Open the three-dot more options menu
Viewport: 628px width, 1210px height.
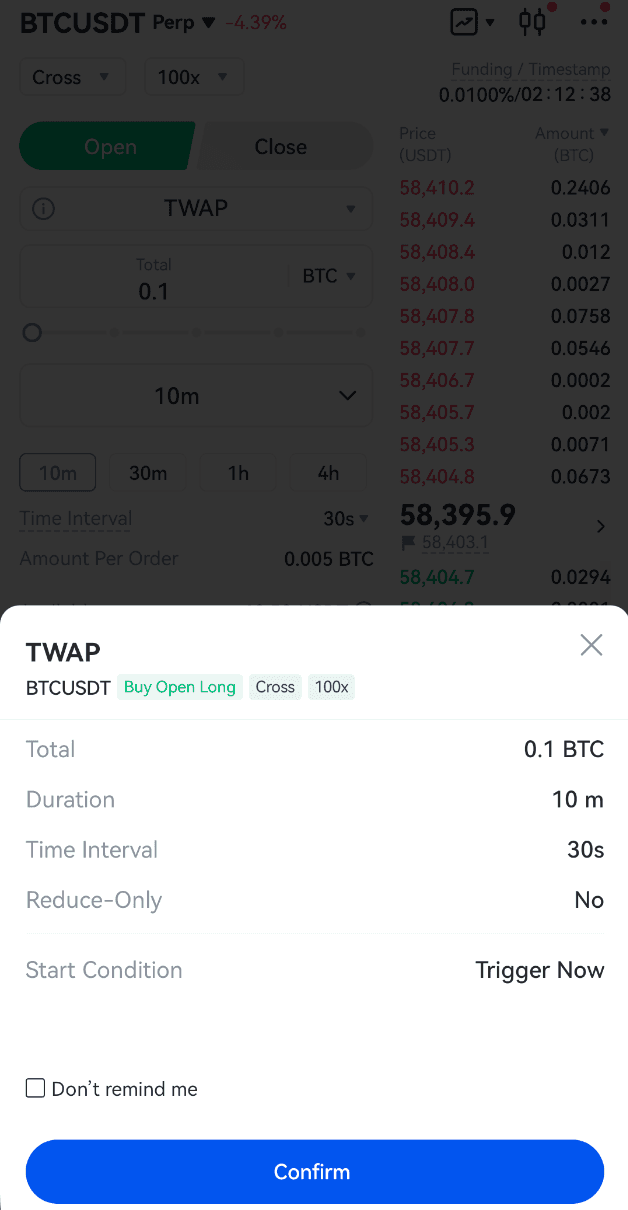(594, 21)
